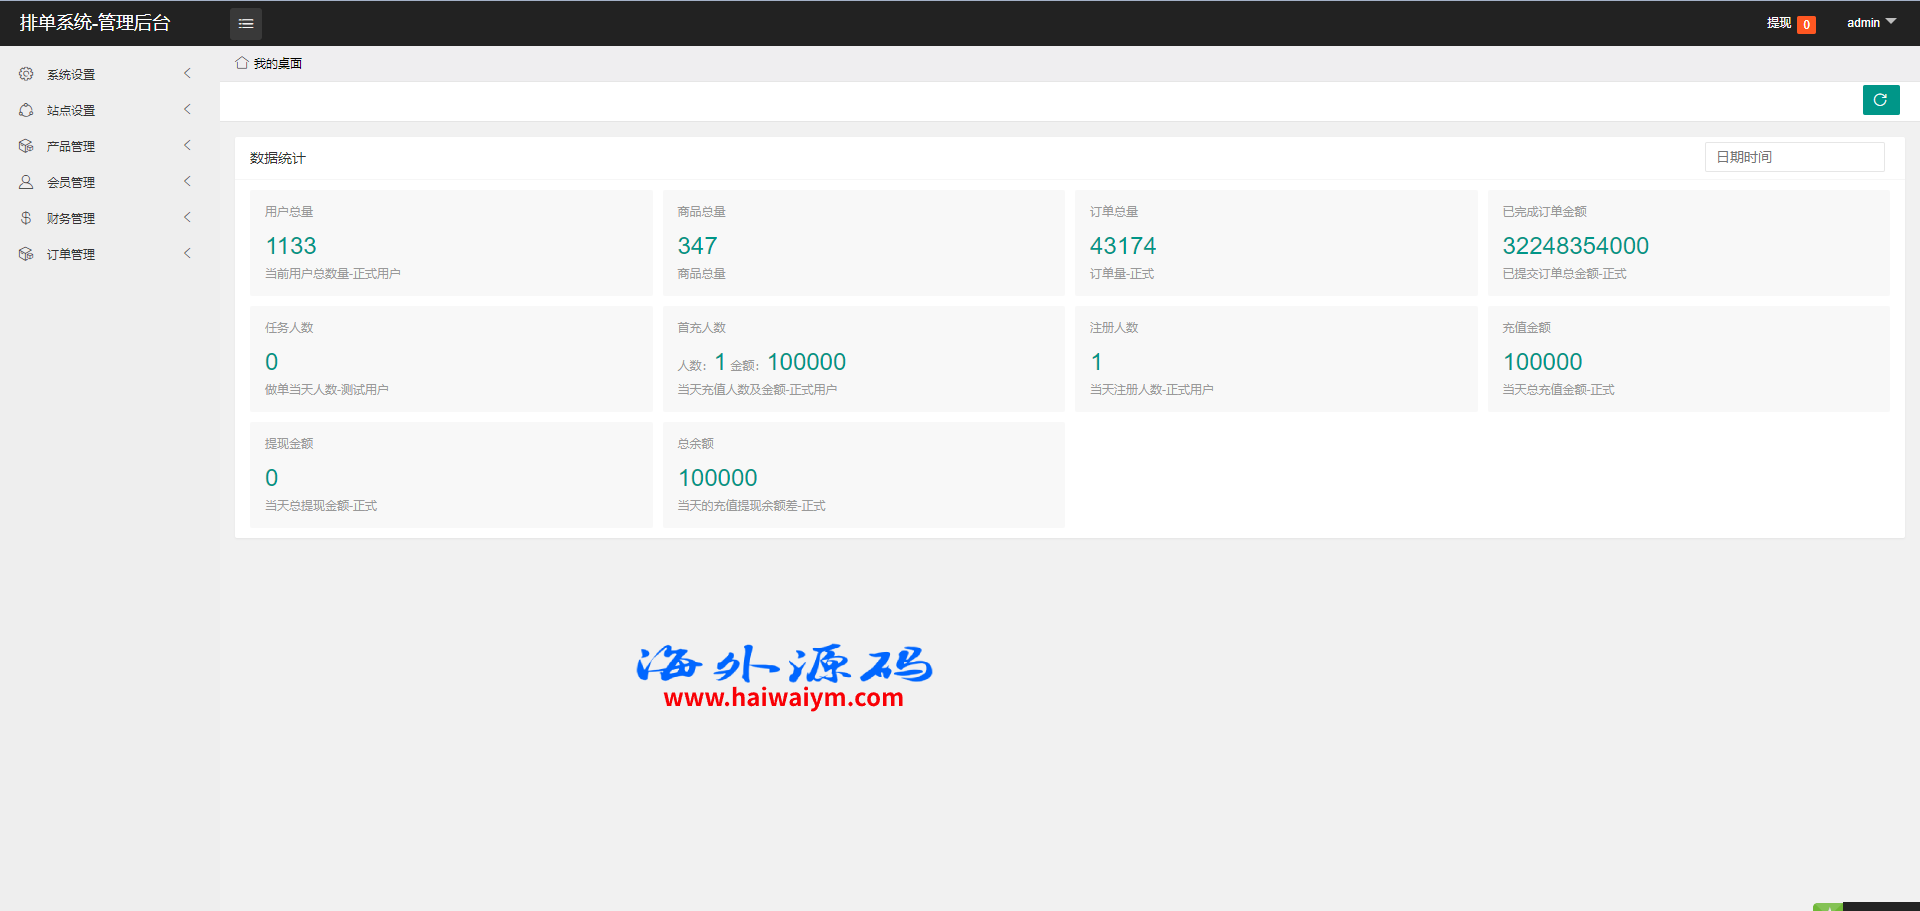
Task: Click the user icon beside 会员管理
Action: [x=26, y=182]
